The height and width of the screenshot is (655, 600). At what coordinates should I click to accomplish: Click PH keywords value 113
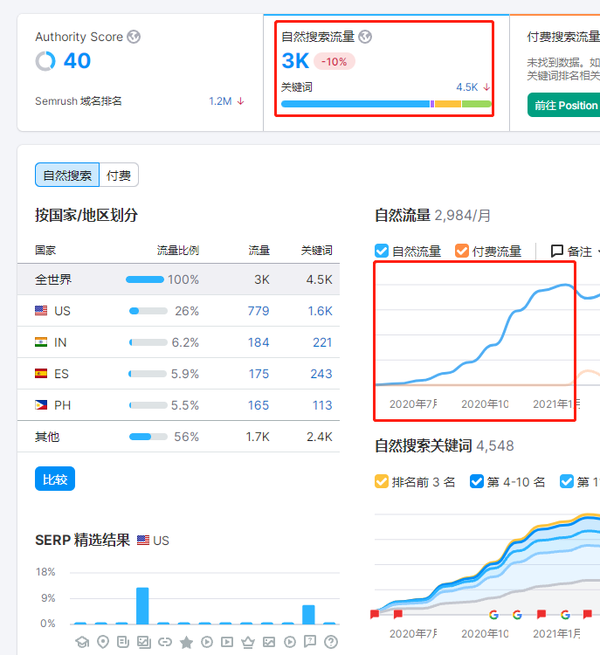322,405
